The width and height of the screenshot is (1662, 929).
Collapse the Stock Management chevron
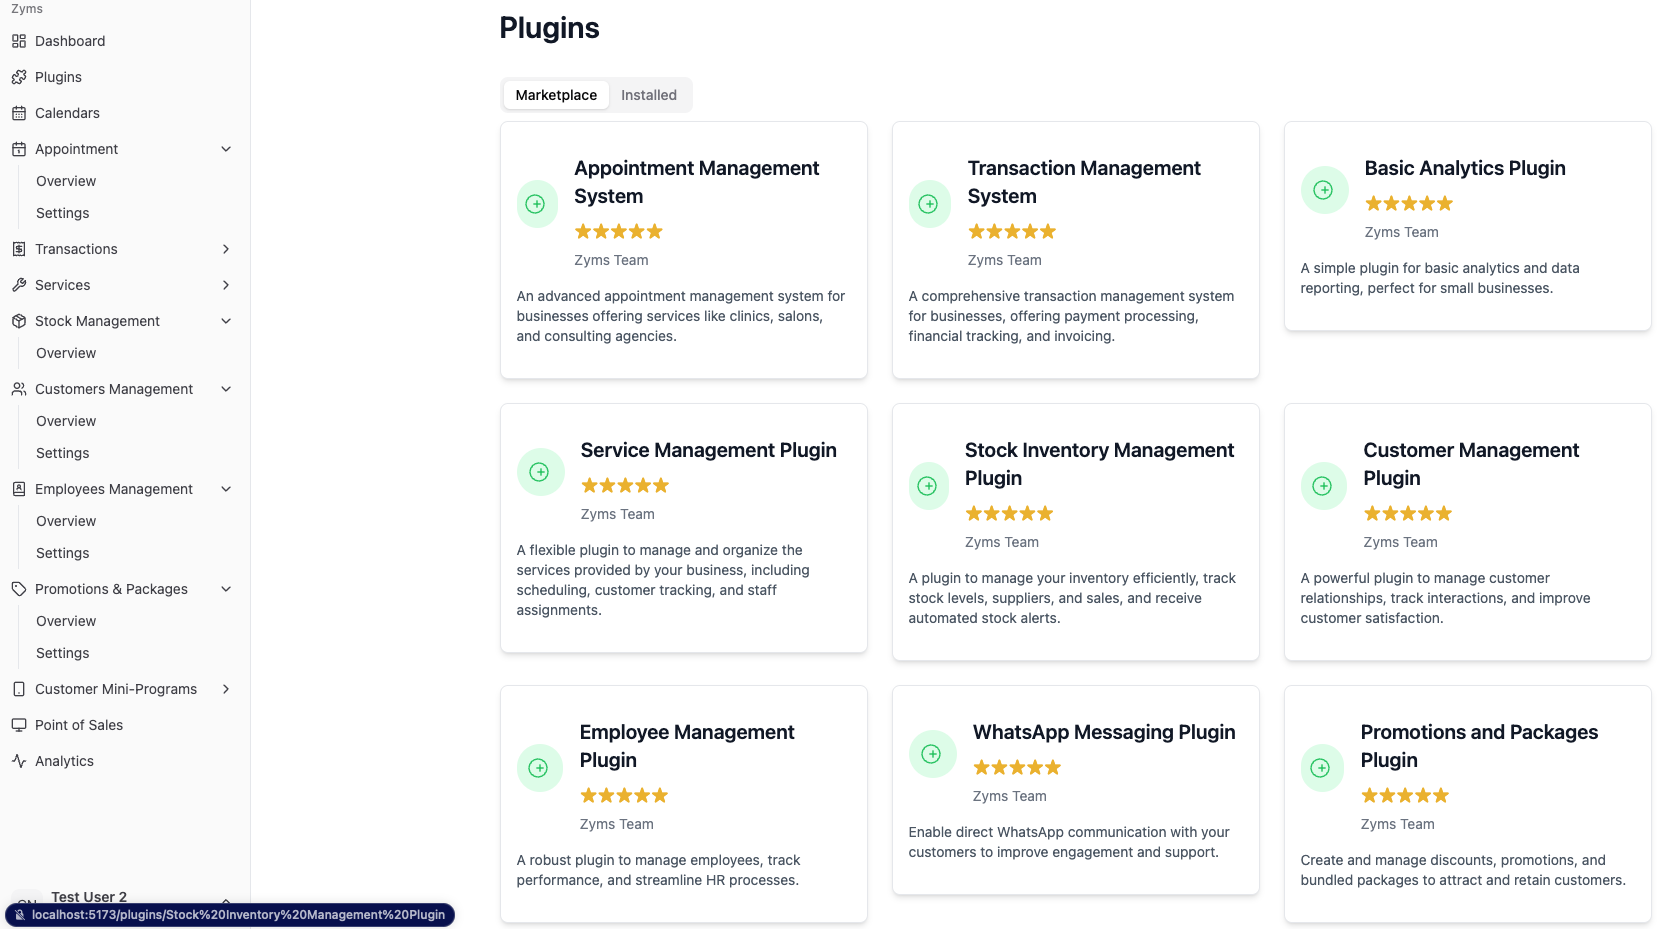click(226, 321)
